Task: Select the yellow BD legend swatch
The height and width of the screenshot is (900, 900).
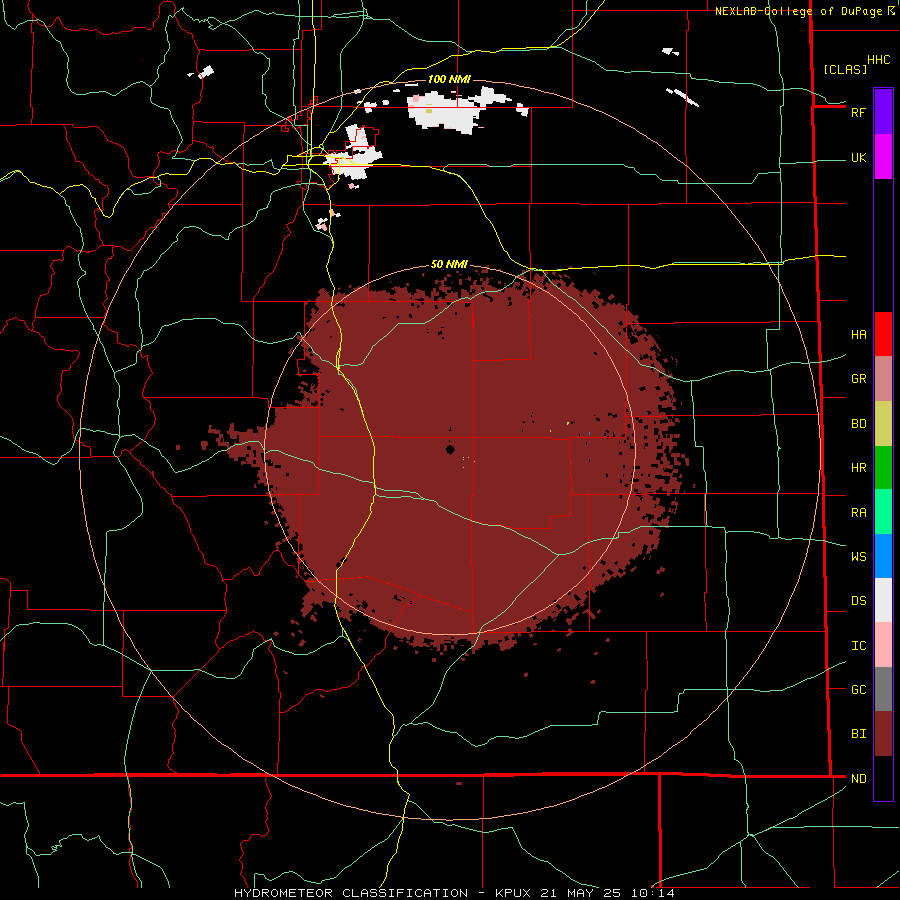Action: (x=883, y=424)
